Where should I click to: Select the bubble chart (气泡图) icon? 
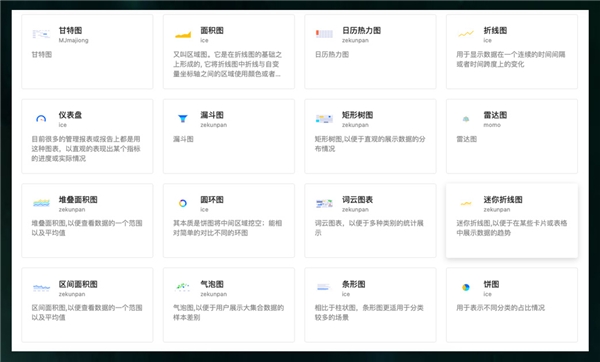click(183, 287)
